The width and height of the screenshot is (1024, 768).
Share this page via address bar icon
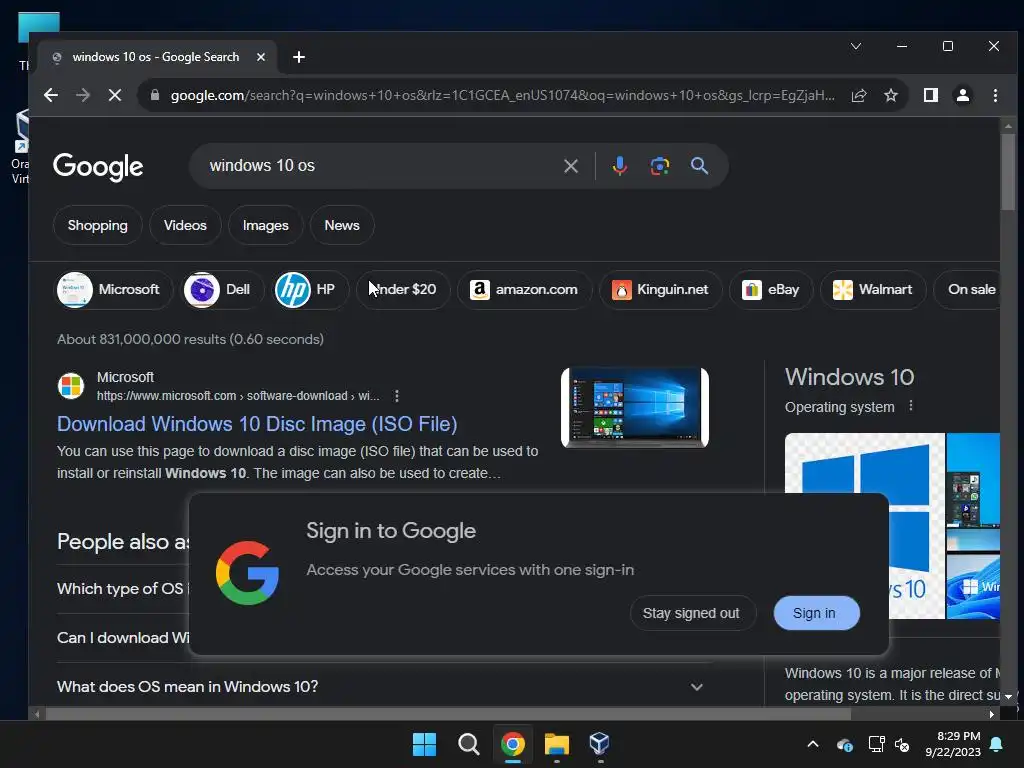pyautogui.click(x=859, y=95)
